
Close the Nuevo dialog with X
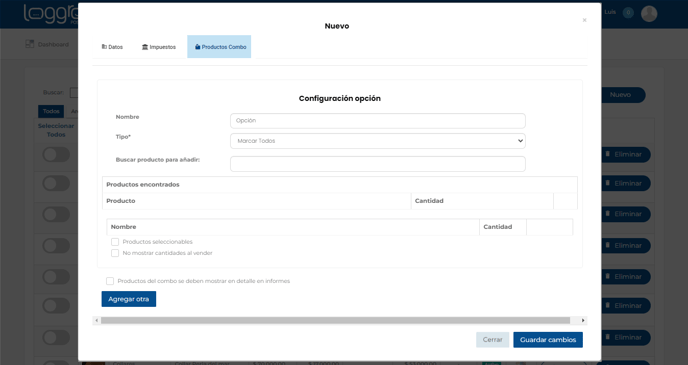tap(584, 20)
